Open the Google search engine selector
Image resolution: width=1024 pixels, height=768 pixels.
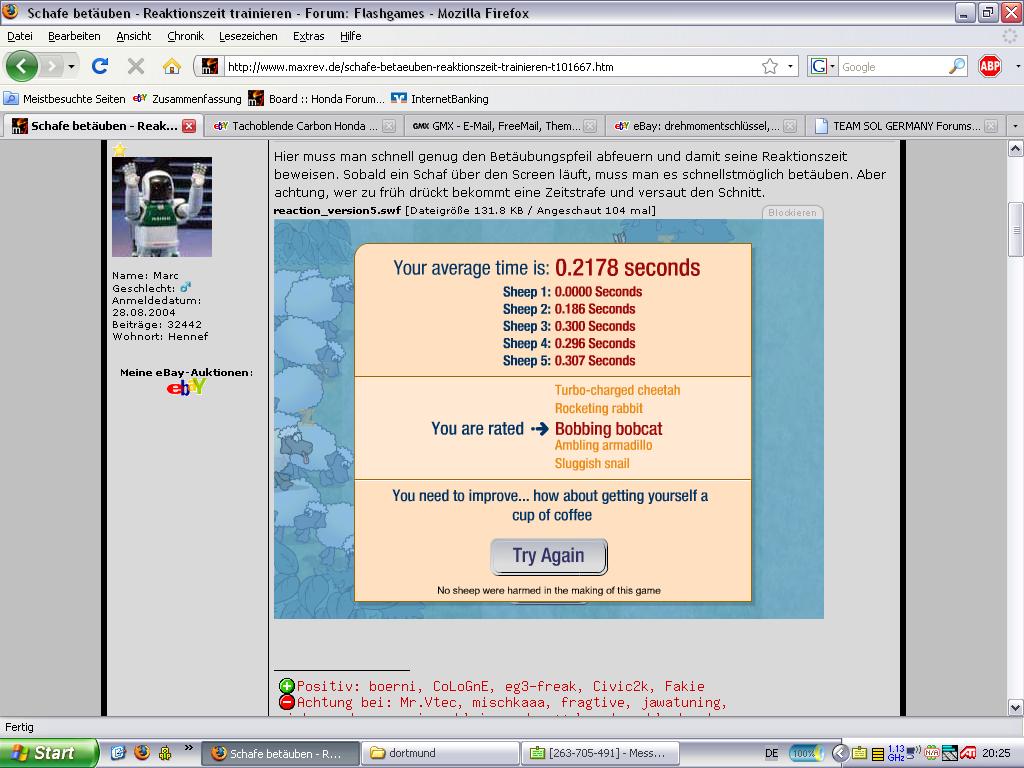click(822, 66)
